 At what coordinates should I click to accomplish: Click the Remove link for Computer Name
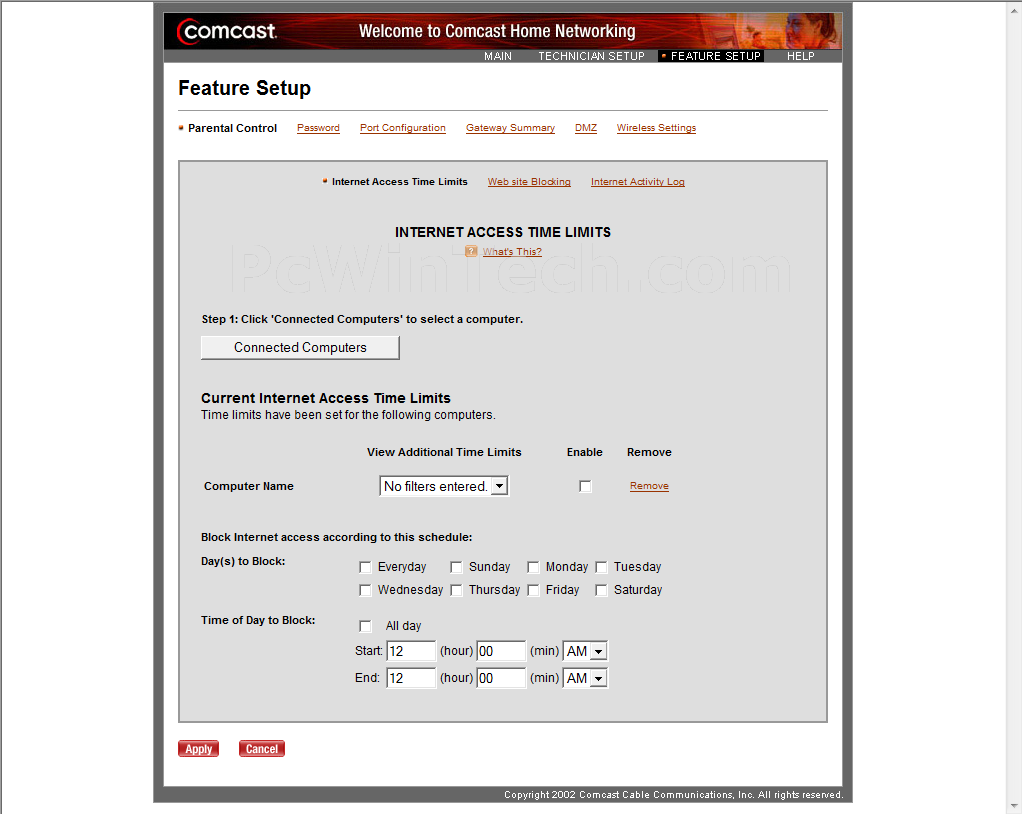pyautogui.click(x=649, y=486)
